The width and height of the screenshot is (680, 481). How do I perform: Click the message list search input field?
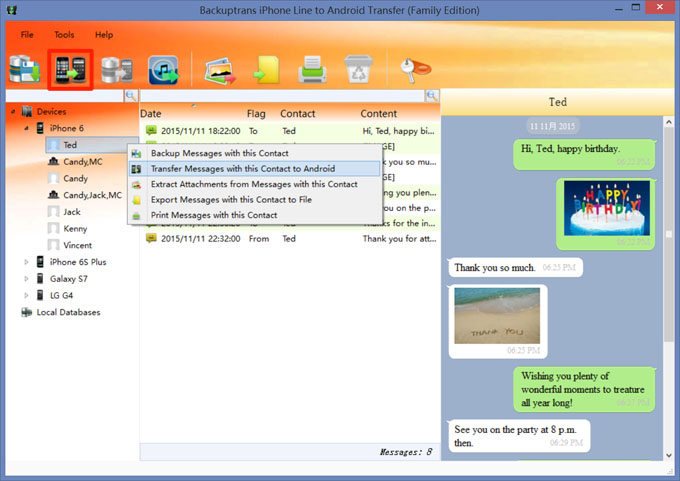[283, 96]
